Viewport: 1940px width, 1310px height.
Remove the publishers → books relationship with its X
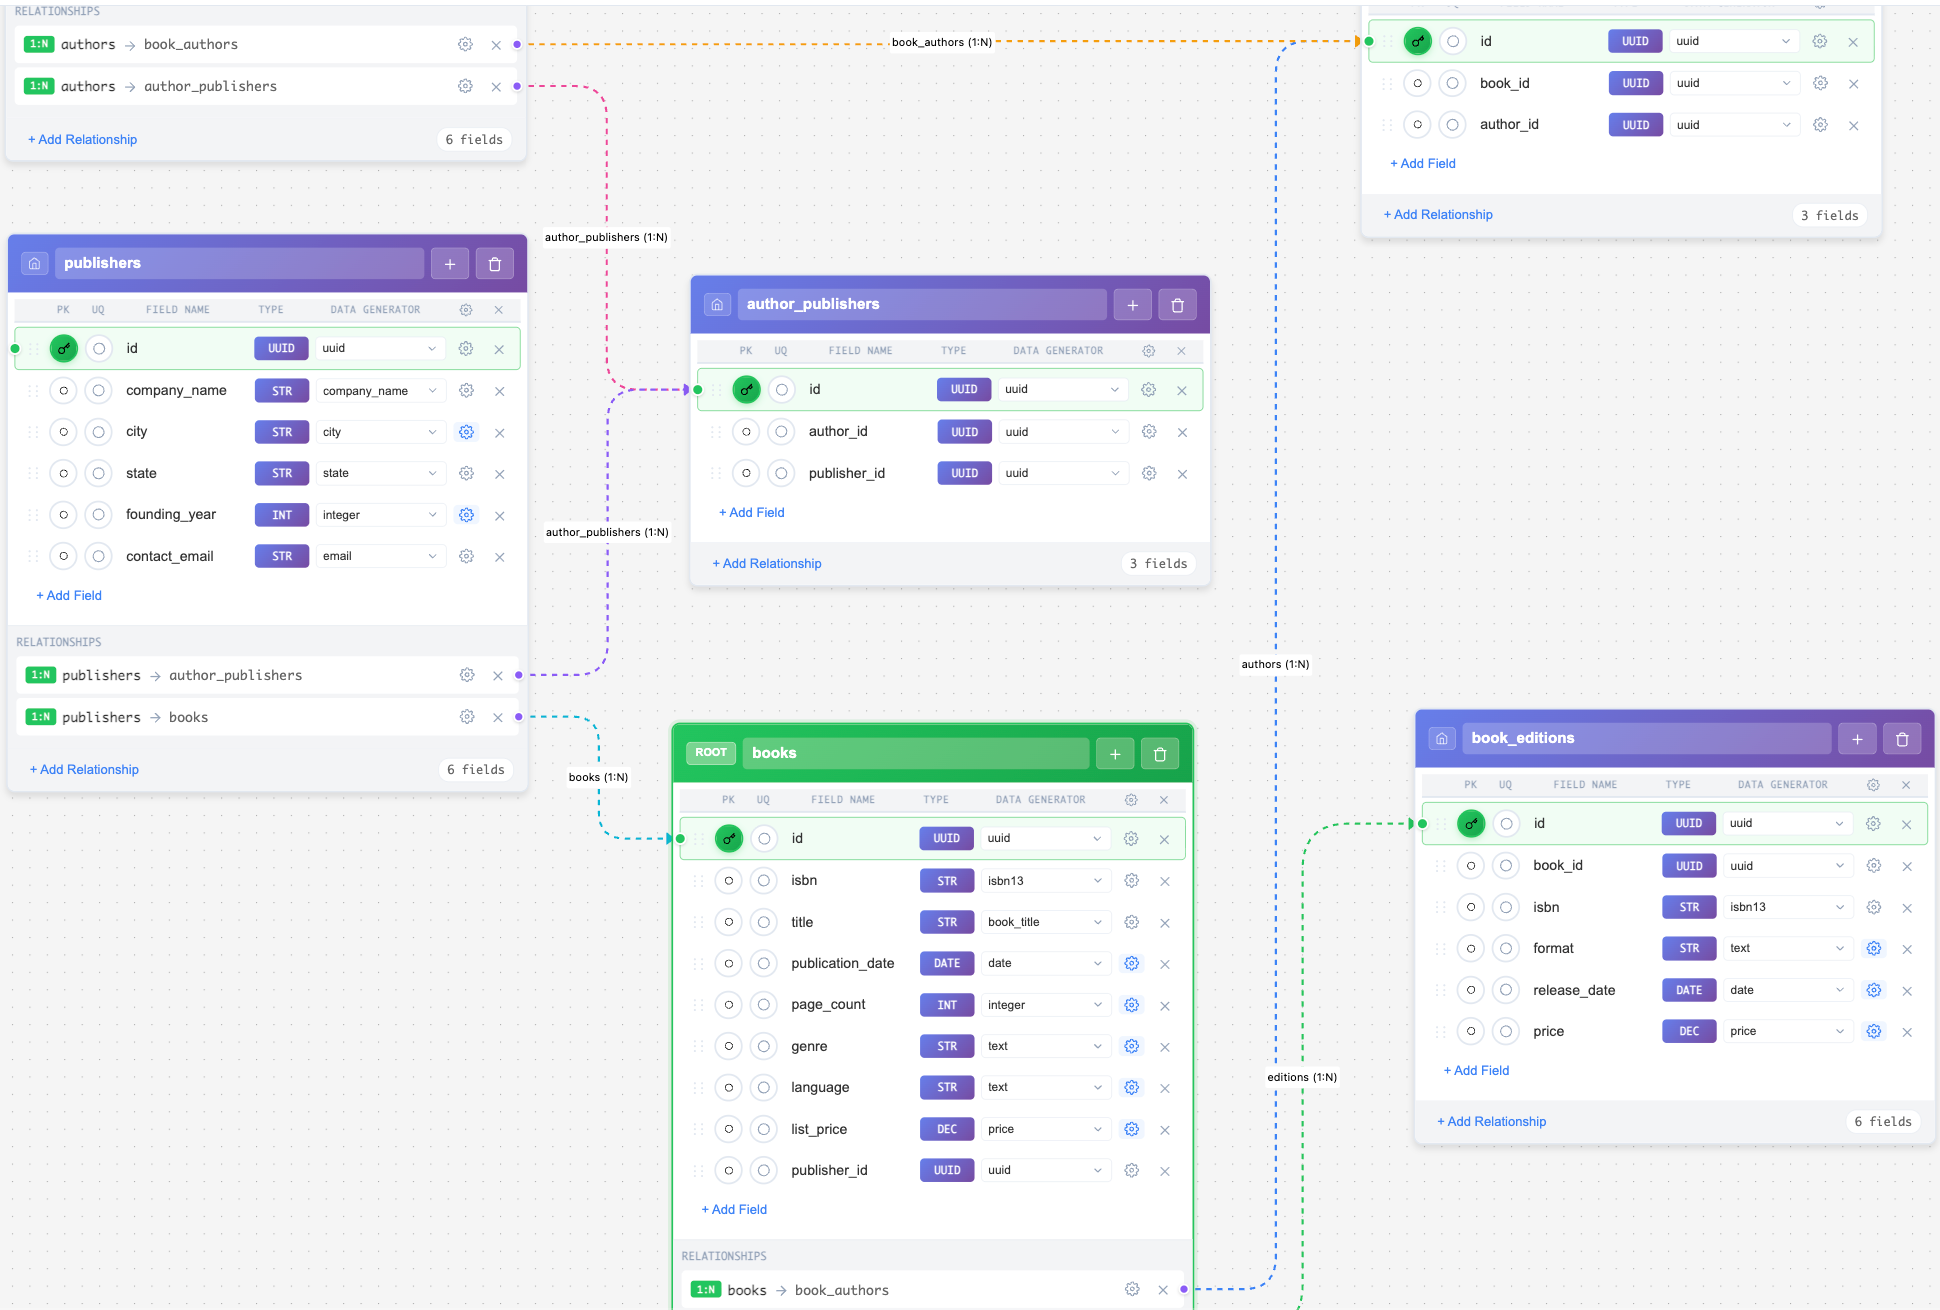coord(498,717)
